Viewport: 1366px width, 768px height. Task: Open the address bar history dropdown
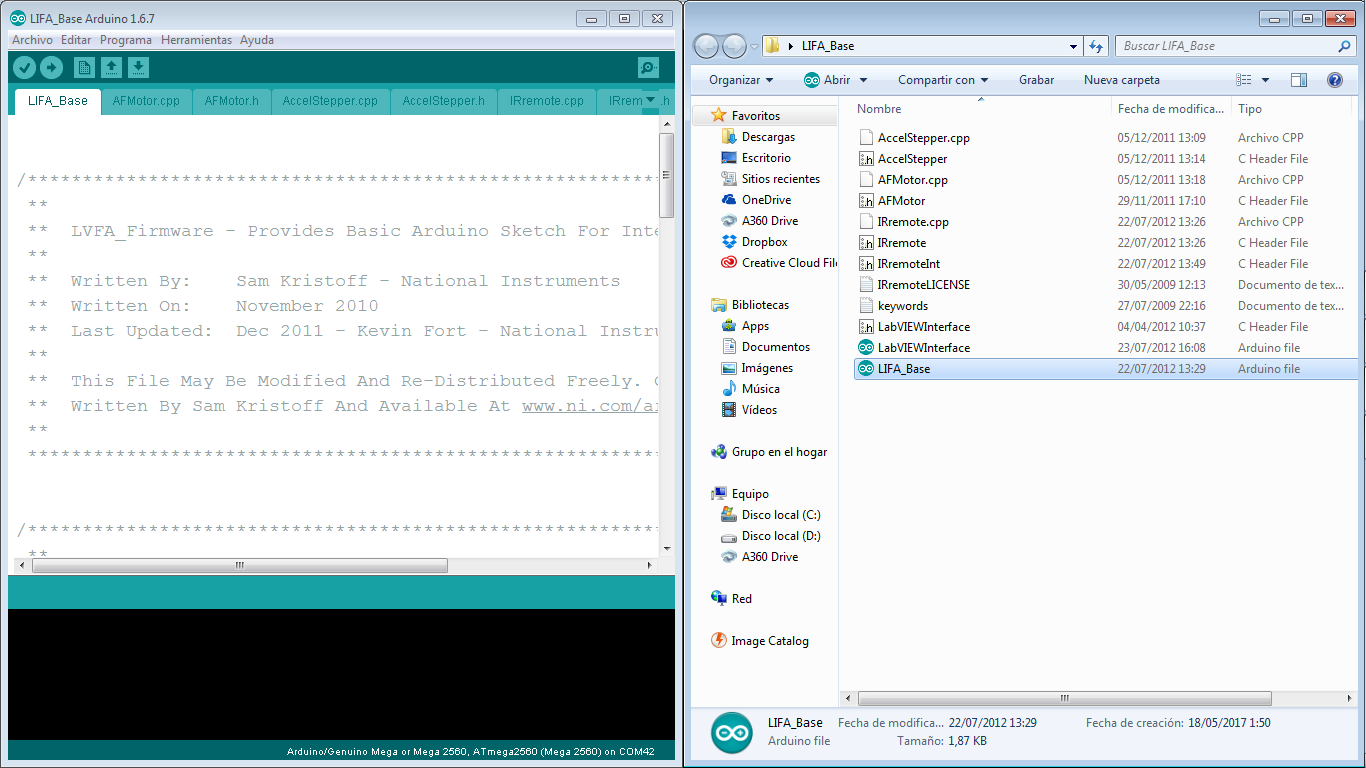pos(1073,46)
